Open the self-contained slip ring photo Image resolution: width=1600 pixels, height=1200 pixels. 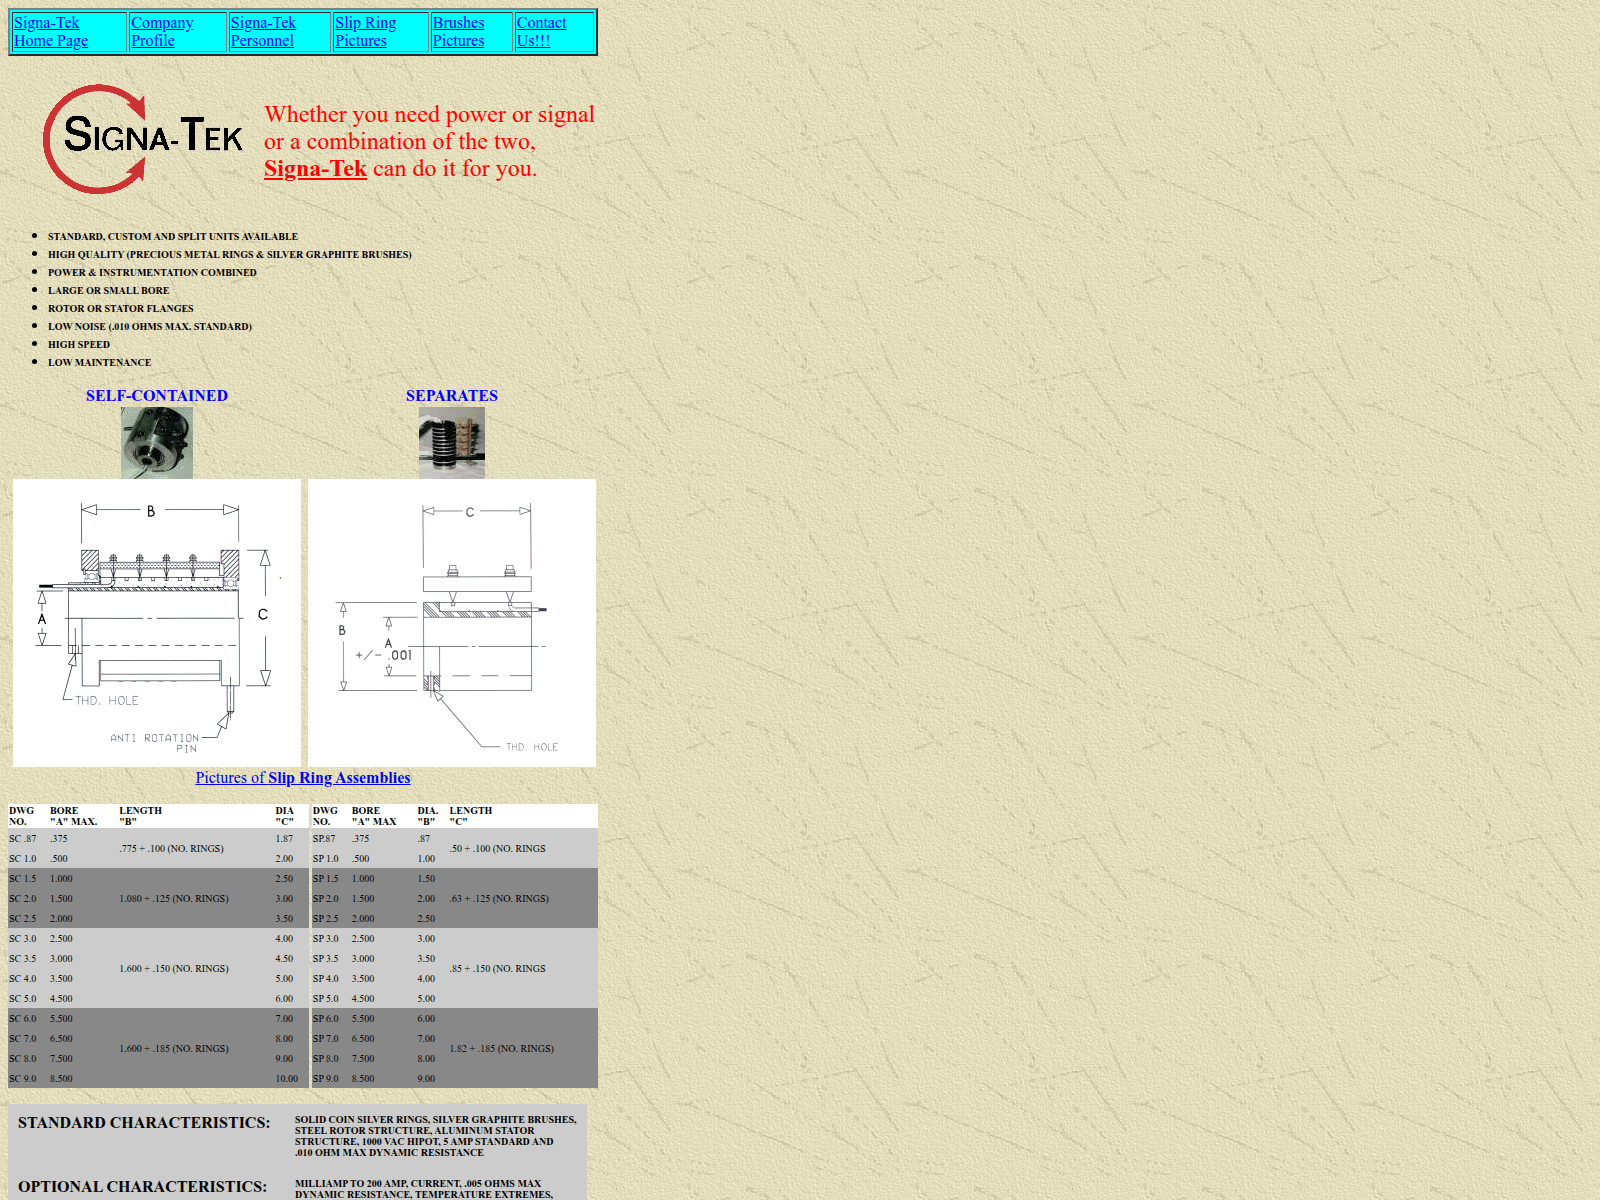[157, 443]
